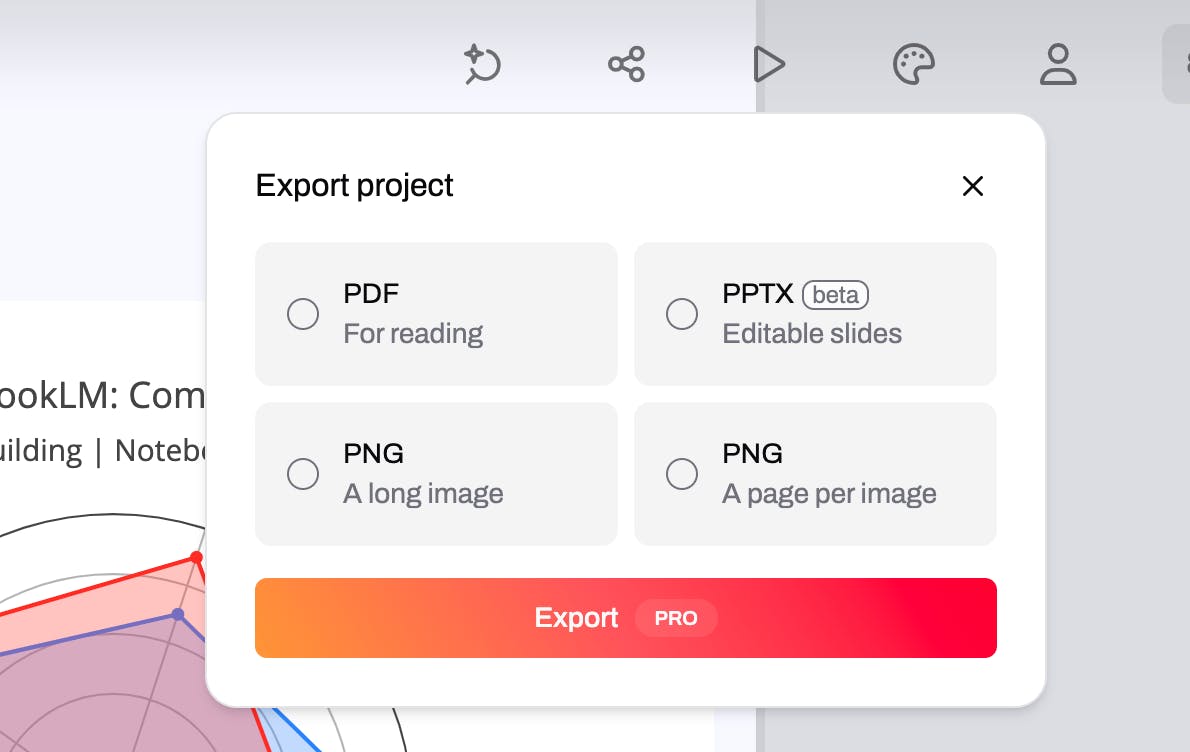Choose the PPTX Editable slides radio option
This screenshot has width=1190, height=752.
pos(682,314)
